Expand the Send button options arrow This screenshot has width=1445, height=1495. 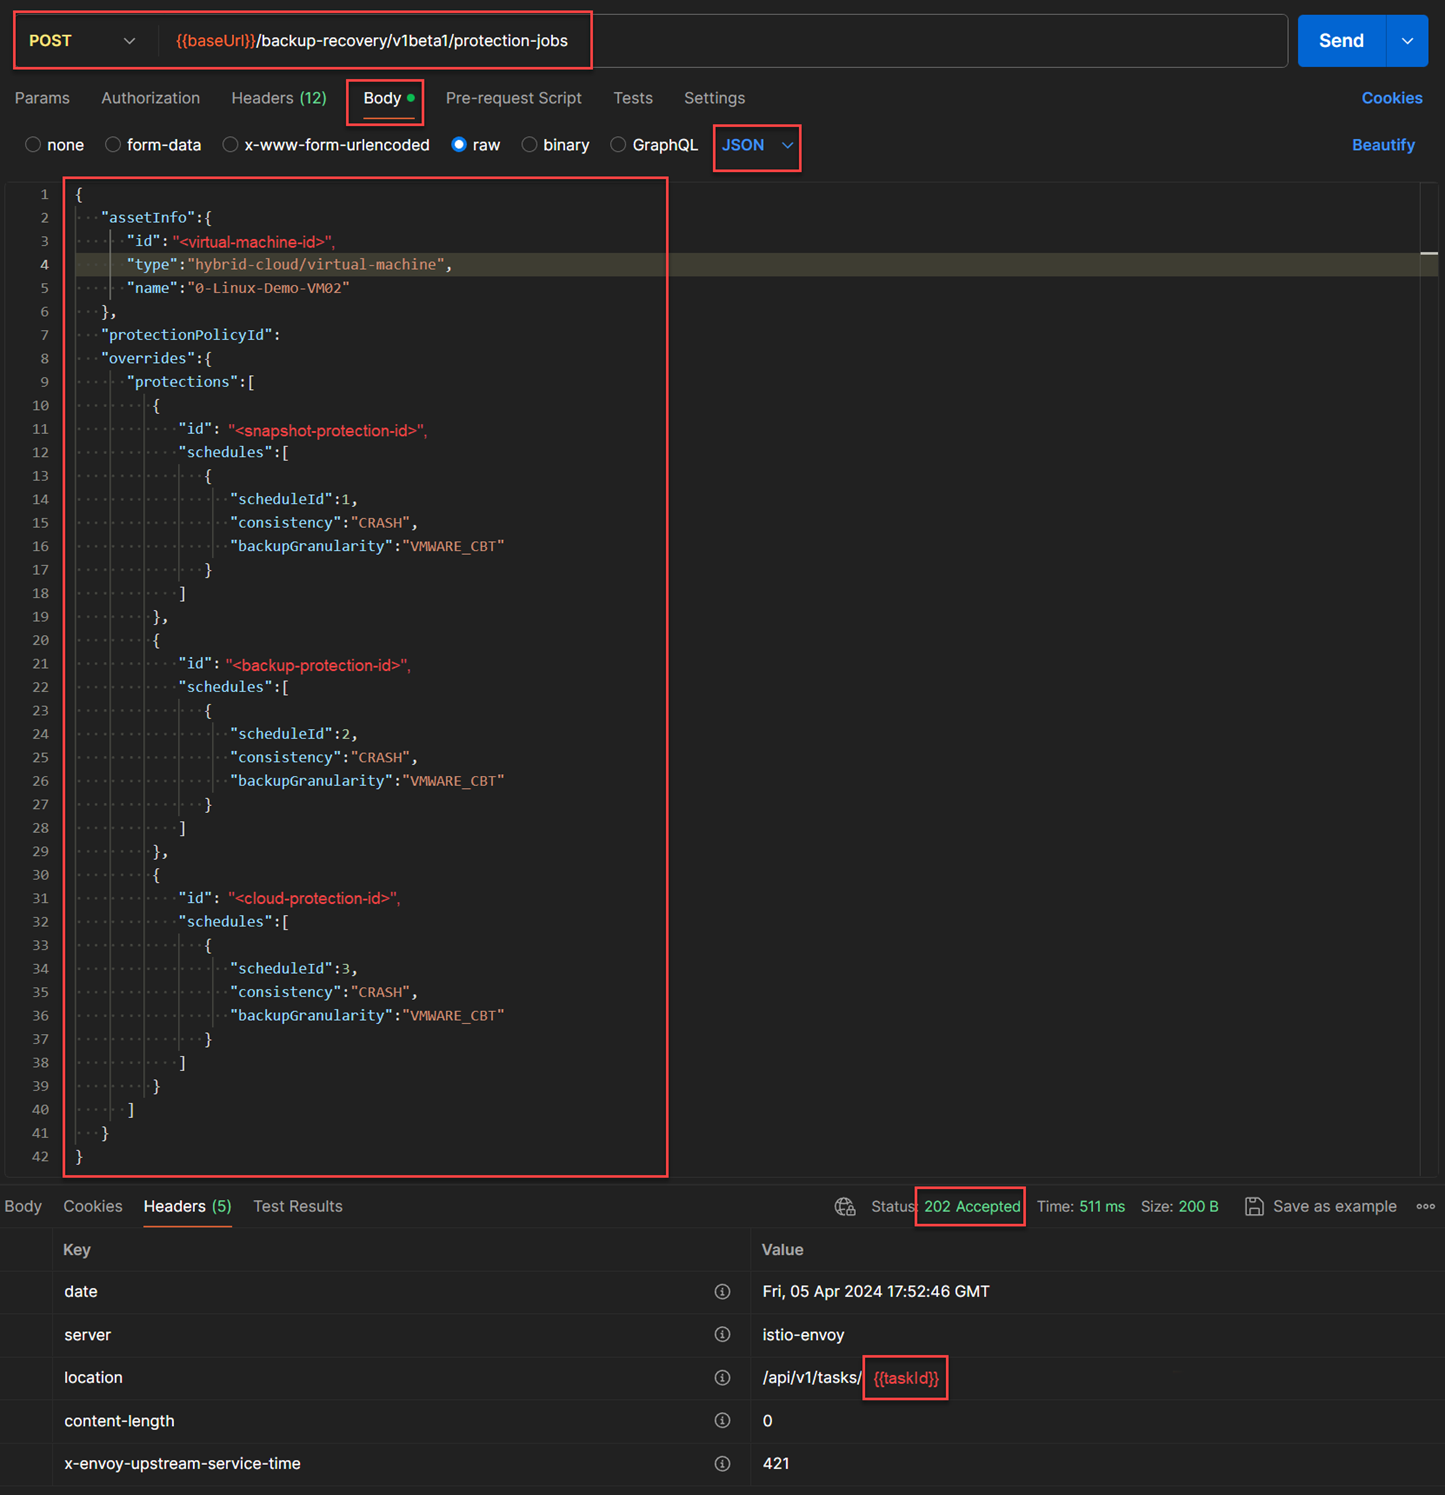pyautogui.click(x=1407, y=41)
